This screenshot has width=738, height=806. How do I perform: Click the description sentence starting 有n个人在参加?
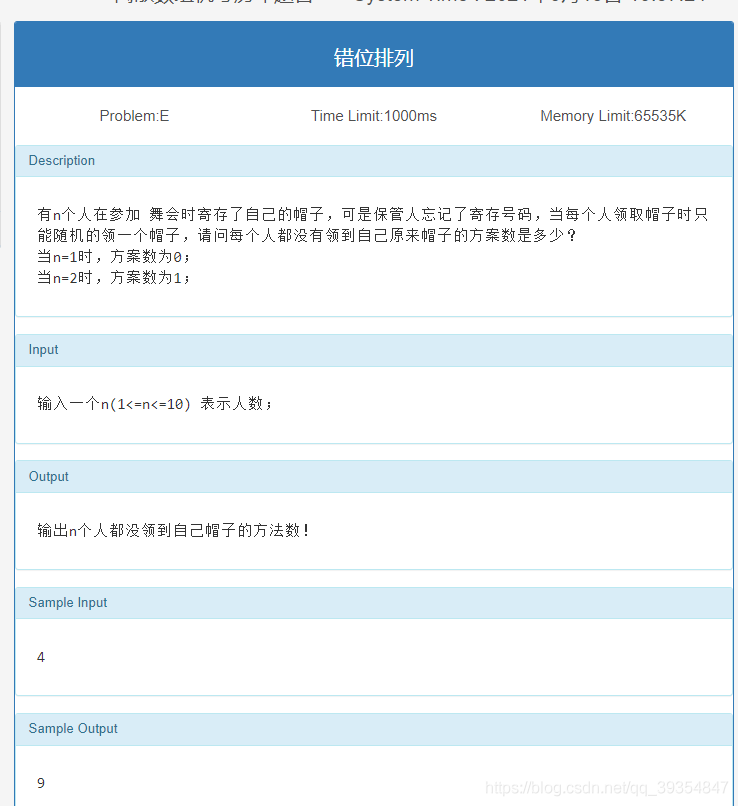(373, 214)
